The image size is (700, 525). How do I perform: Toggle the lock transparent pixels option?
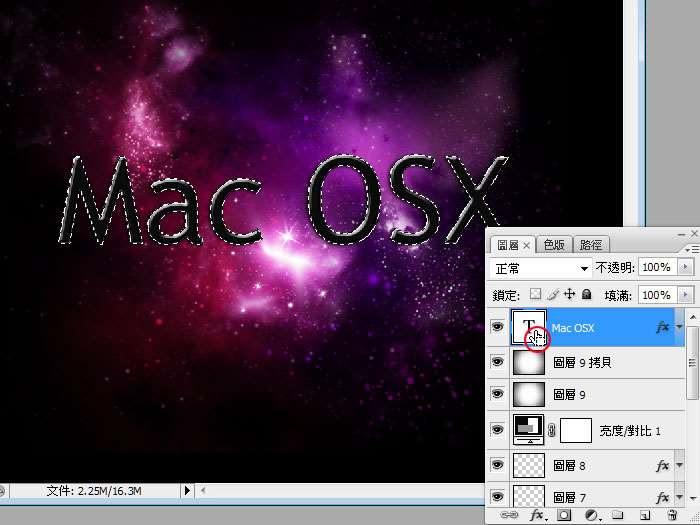pyautogui.click(x=535, y=295)
